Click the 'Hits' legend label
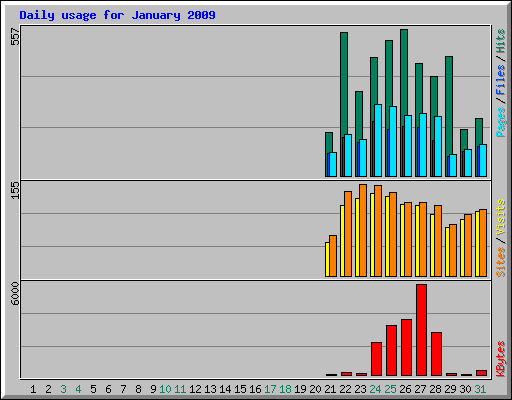 [501, 41]
